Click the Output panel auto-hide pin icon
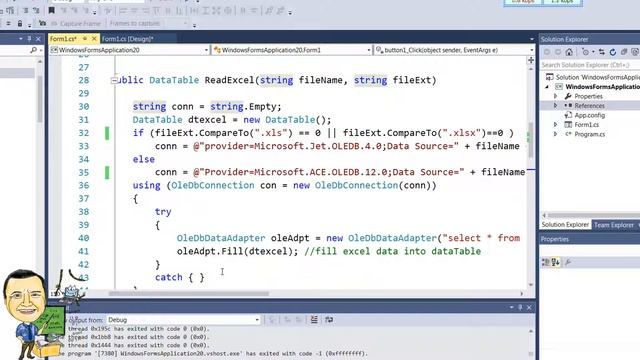This screenshot has height=360, width=640. coord(520,307)
